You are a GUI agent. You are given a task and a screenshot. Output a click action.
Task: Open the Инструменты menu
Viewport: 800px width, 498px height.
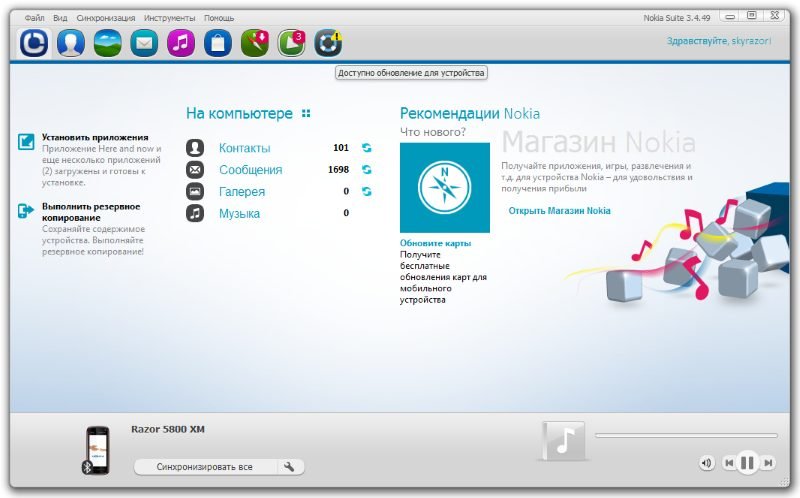(170, 18)
